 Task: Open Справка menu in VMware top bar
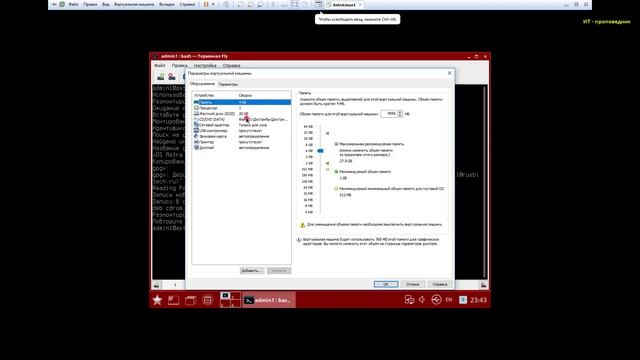(187, 4)
